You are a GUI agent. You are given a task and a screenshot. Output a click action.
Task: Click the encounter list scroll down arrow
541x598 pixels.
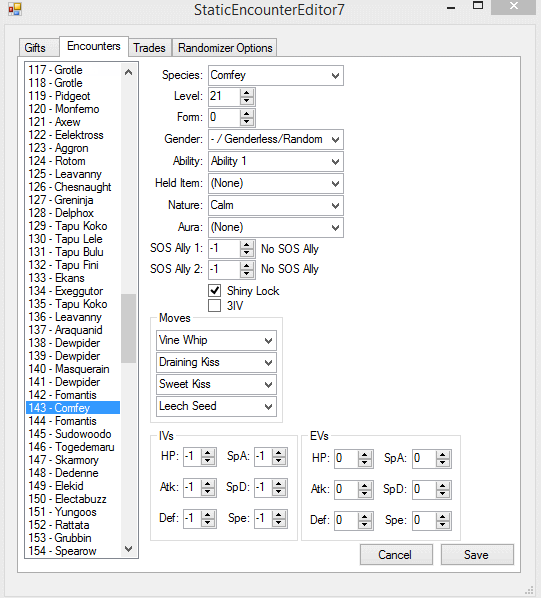coord(128,549)
